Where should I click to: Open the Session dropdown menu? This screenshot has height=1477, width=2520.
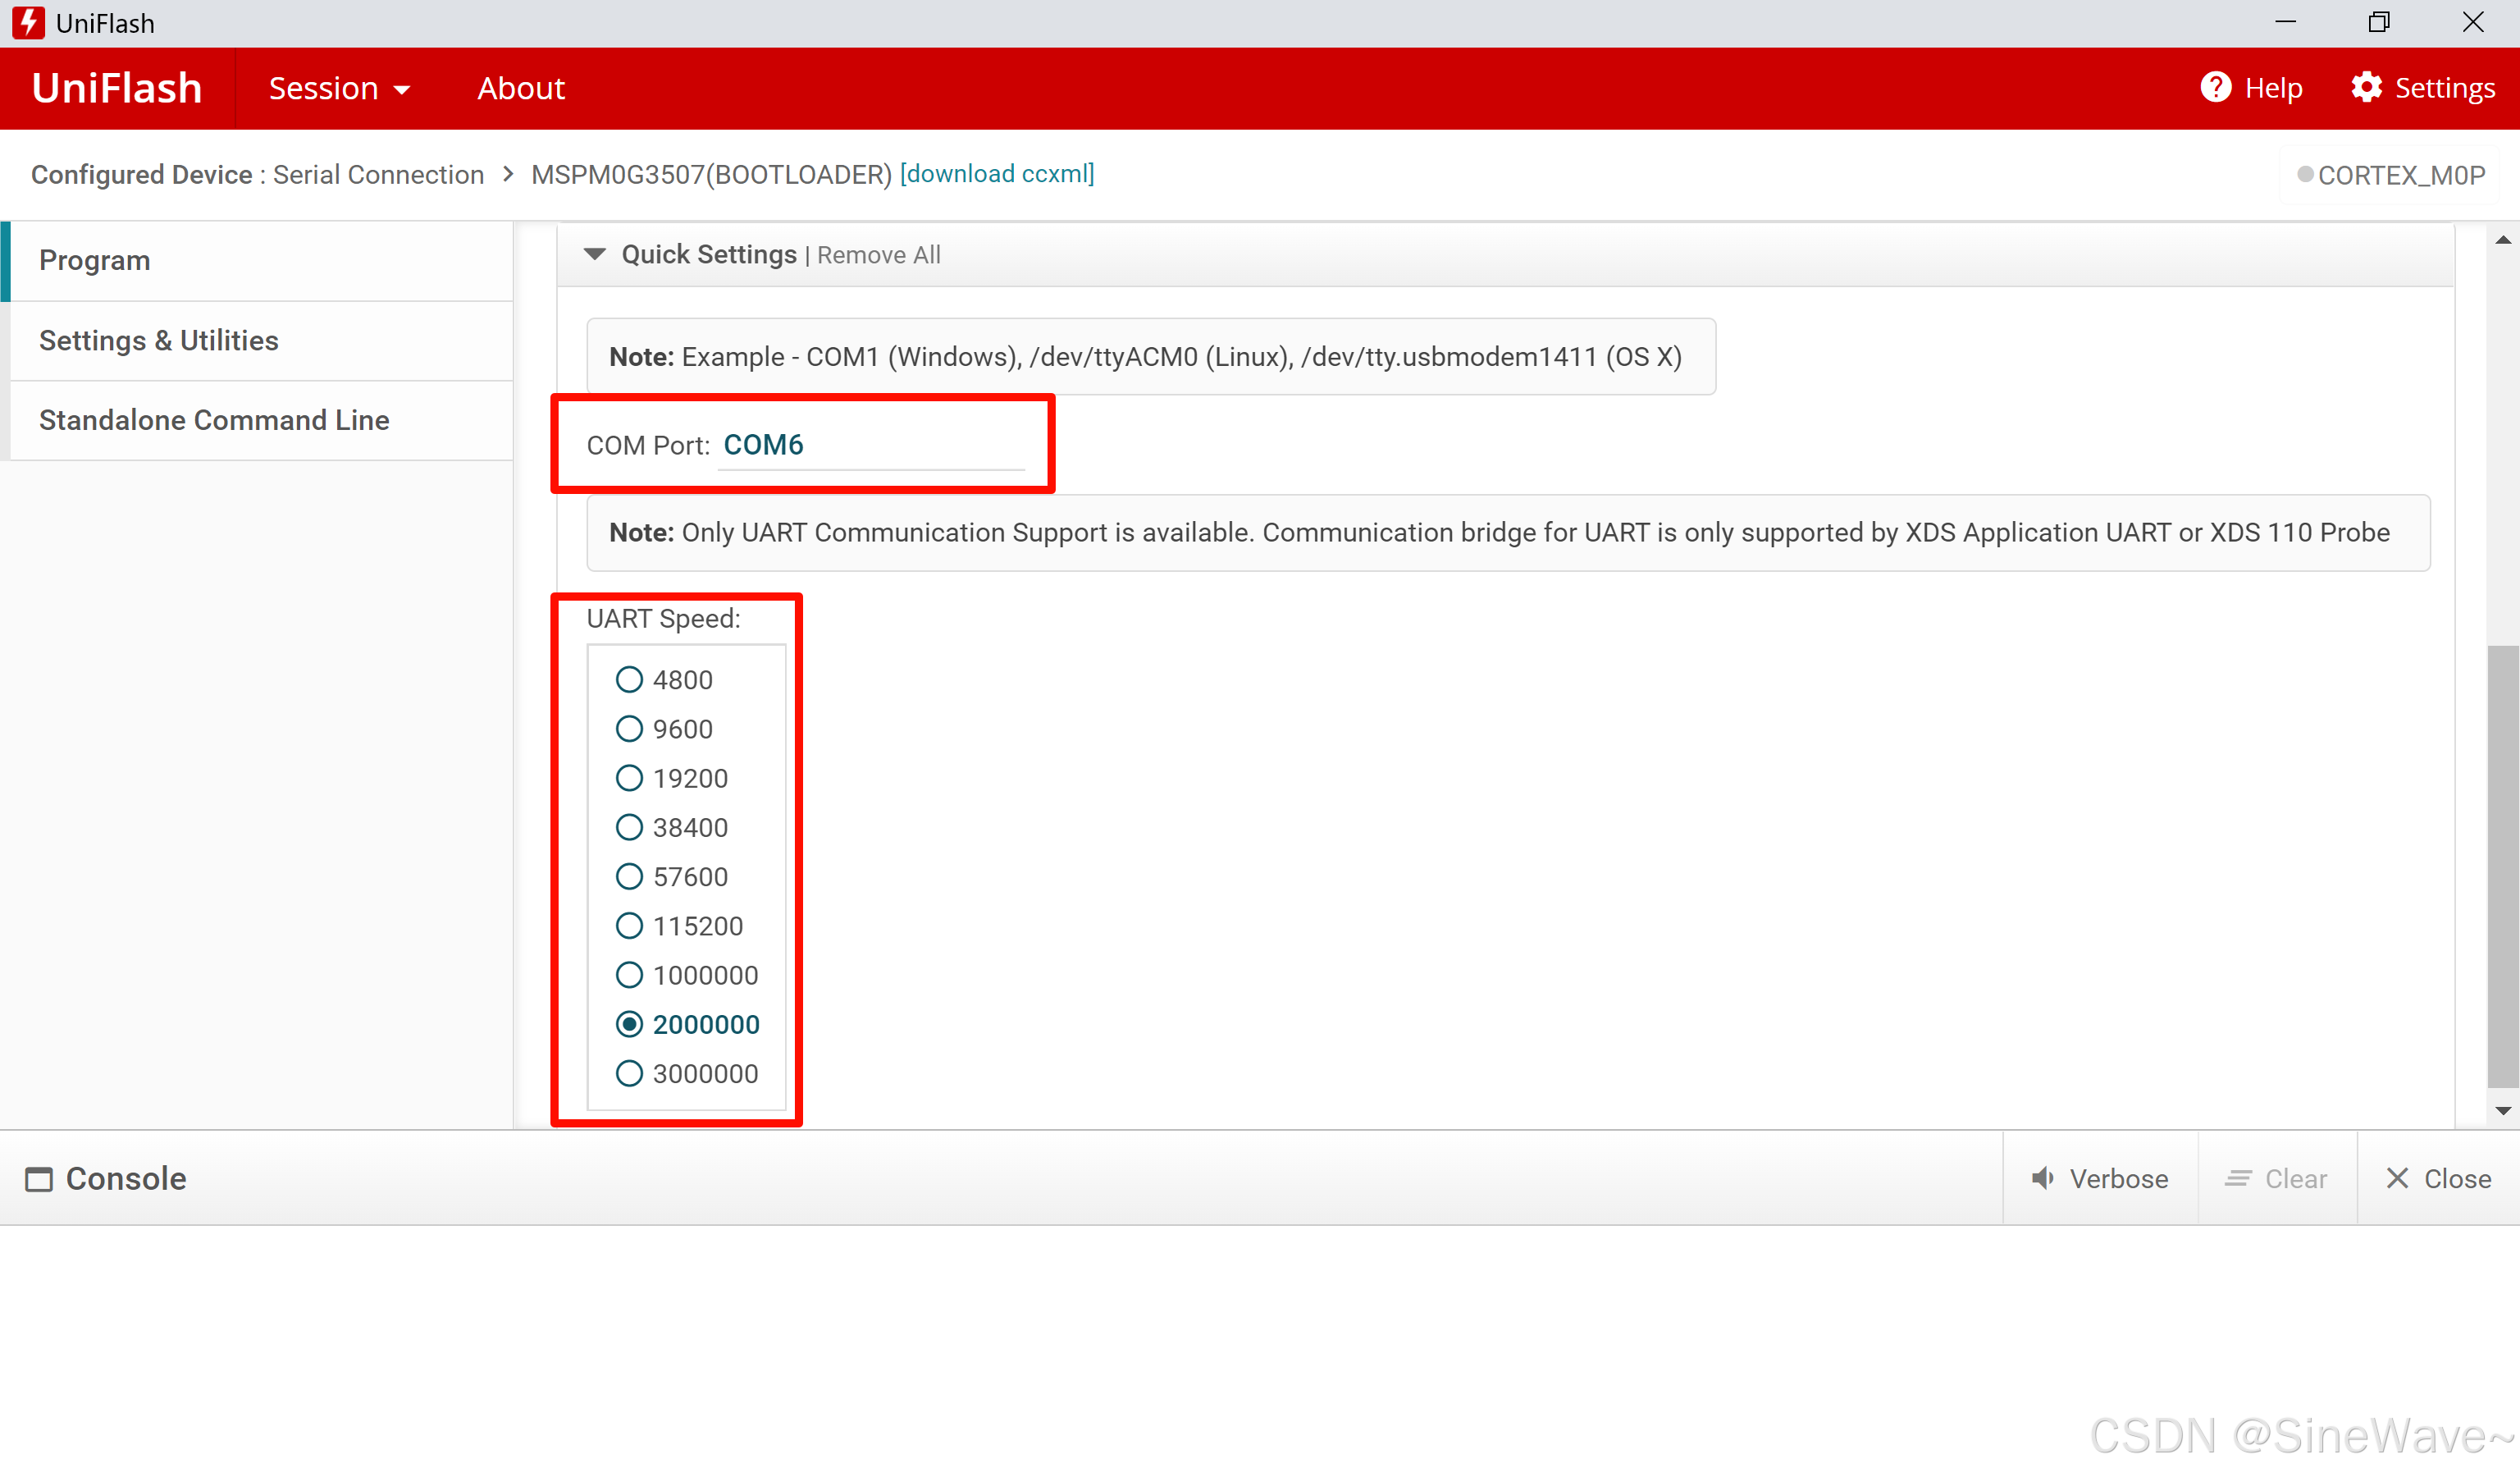339,88
